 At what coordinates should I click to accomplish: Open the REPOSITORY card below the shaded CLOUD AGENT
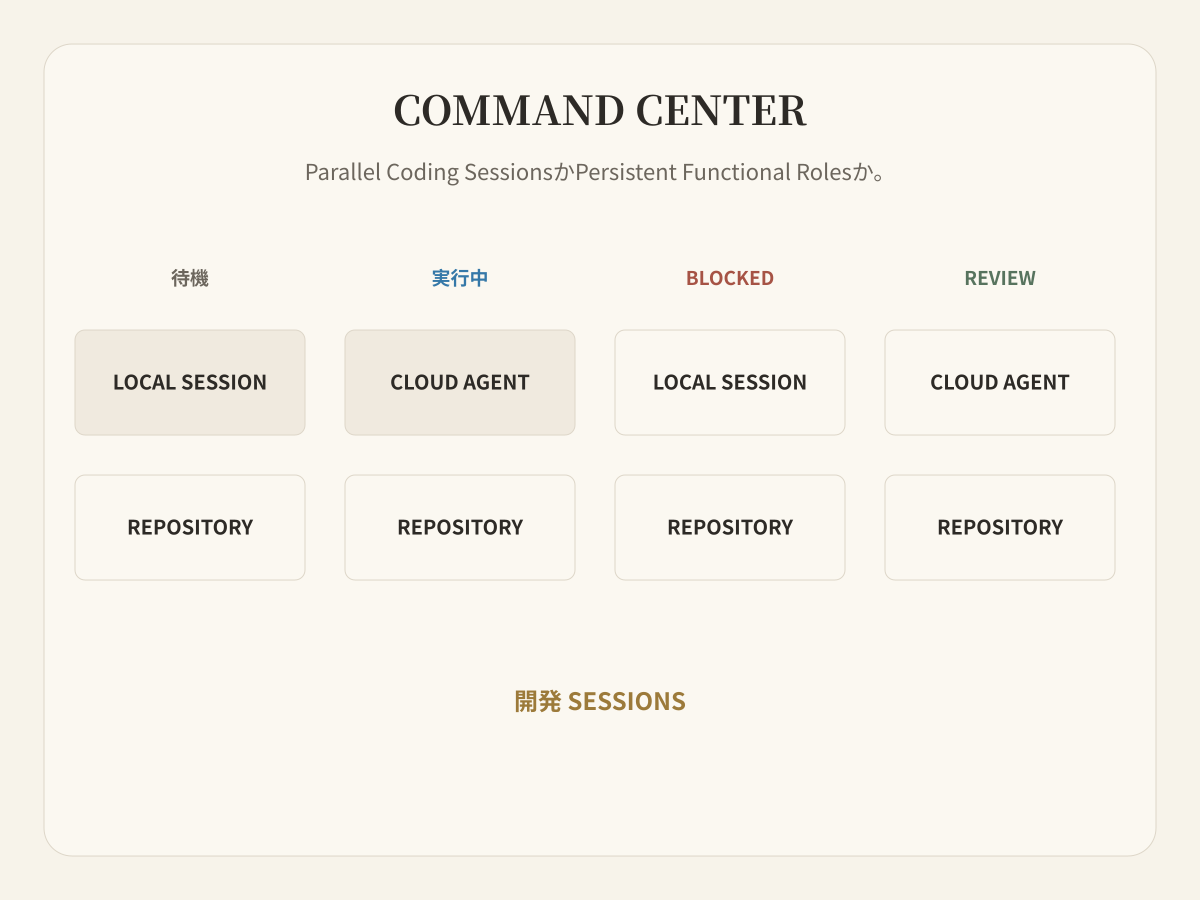(460, 527)
